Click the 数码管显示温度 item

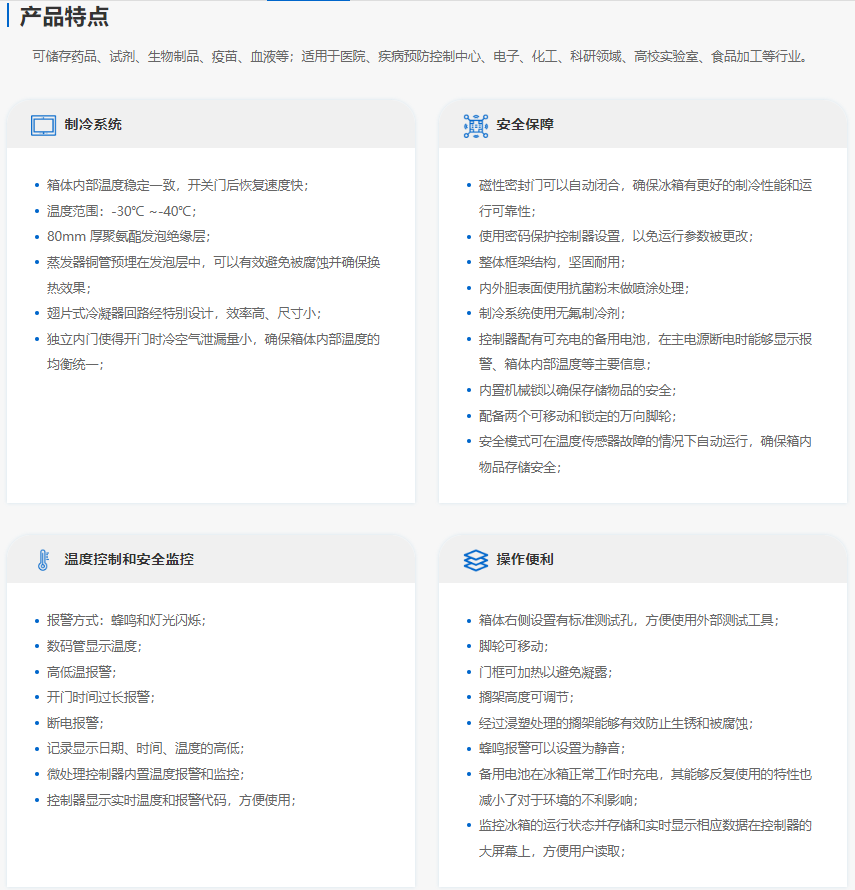pos(95,646)
